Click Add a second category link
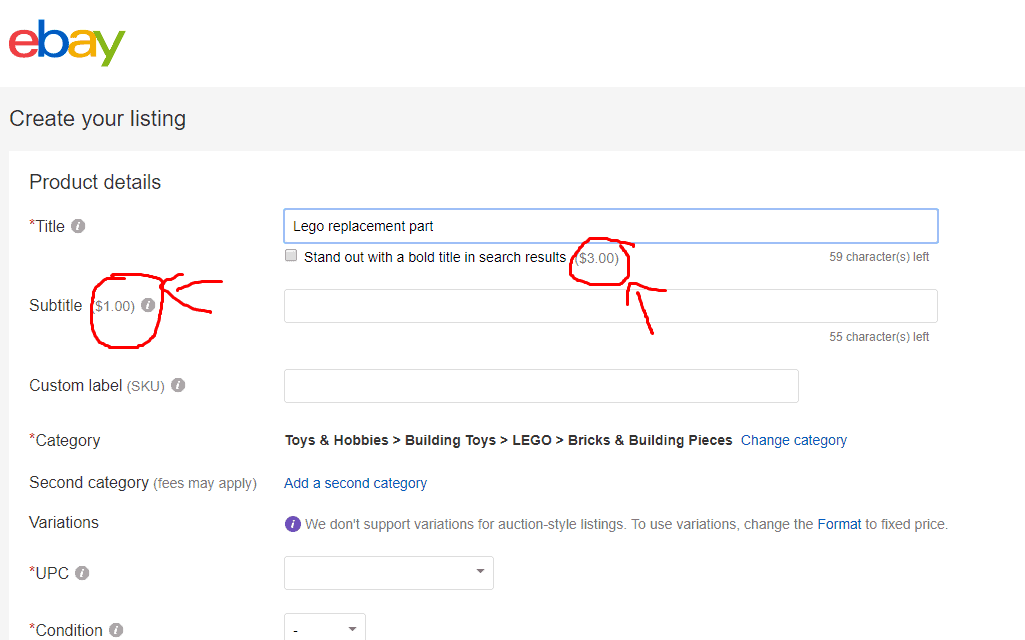 pos(355,483)
